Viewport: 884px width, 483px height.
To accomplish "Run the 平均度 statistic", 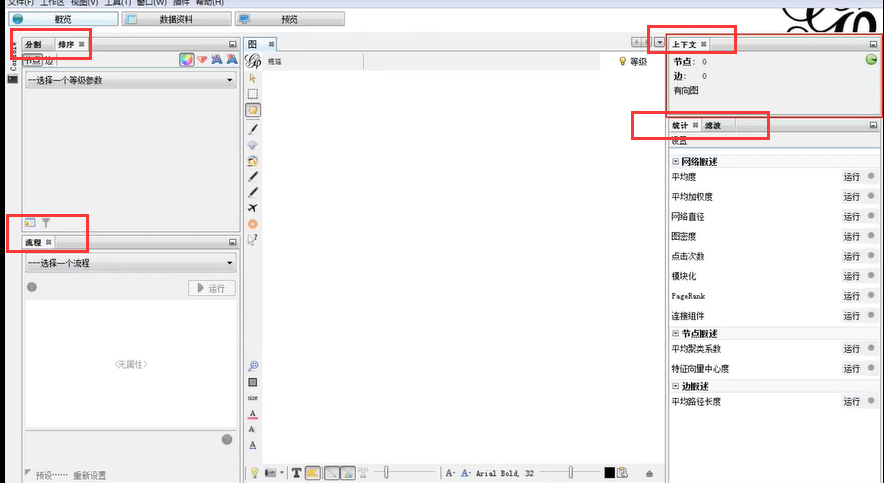I will (x=851, y=177).
